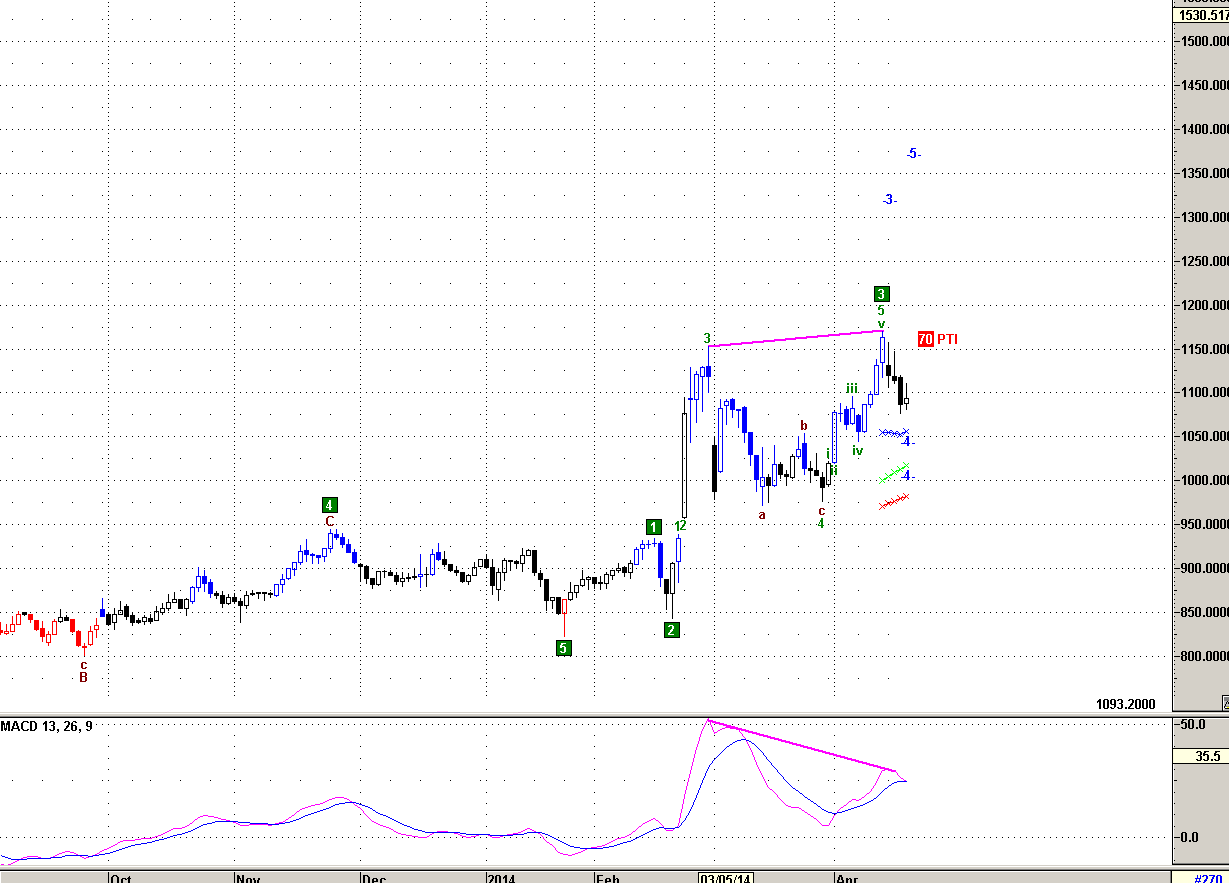
Task: Select the magenta trendline on the price chart
Action: click(x=795, y=339)
